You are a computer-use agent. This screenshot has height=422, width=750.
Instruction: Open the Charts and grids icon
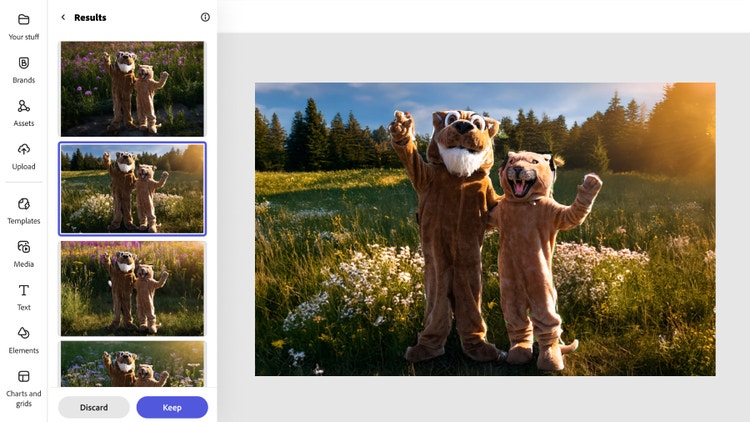coord(23,377)
